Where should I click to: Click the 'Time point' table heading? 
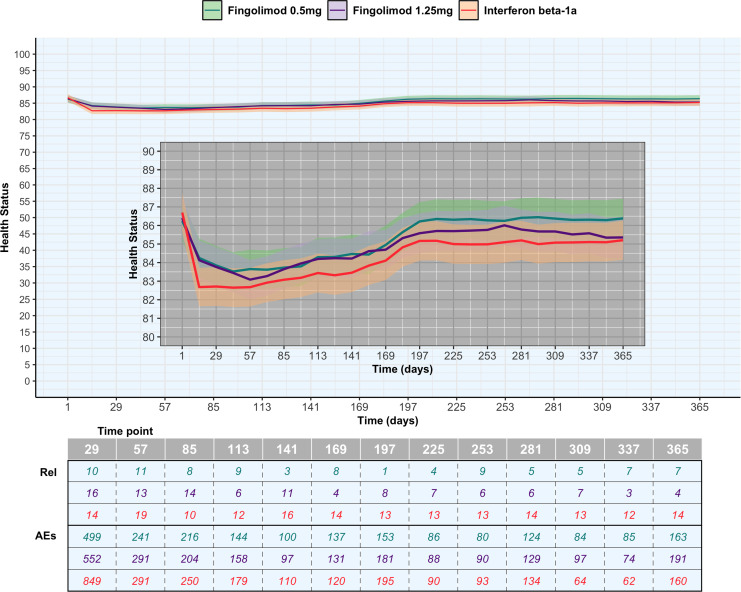click(125, 431)
